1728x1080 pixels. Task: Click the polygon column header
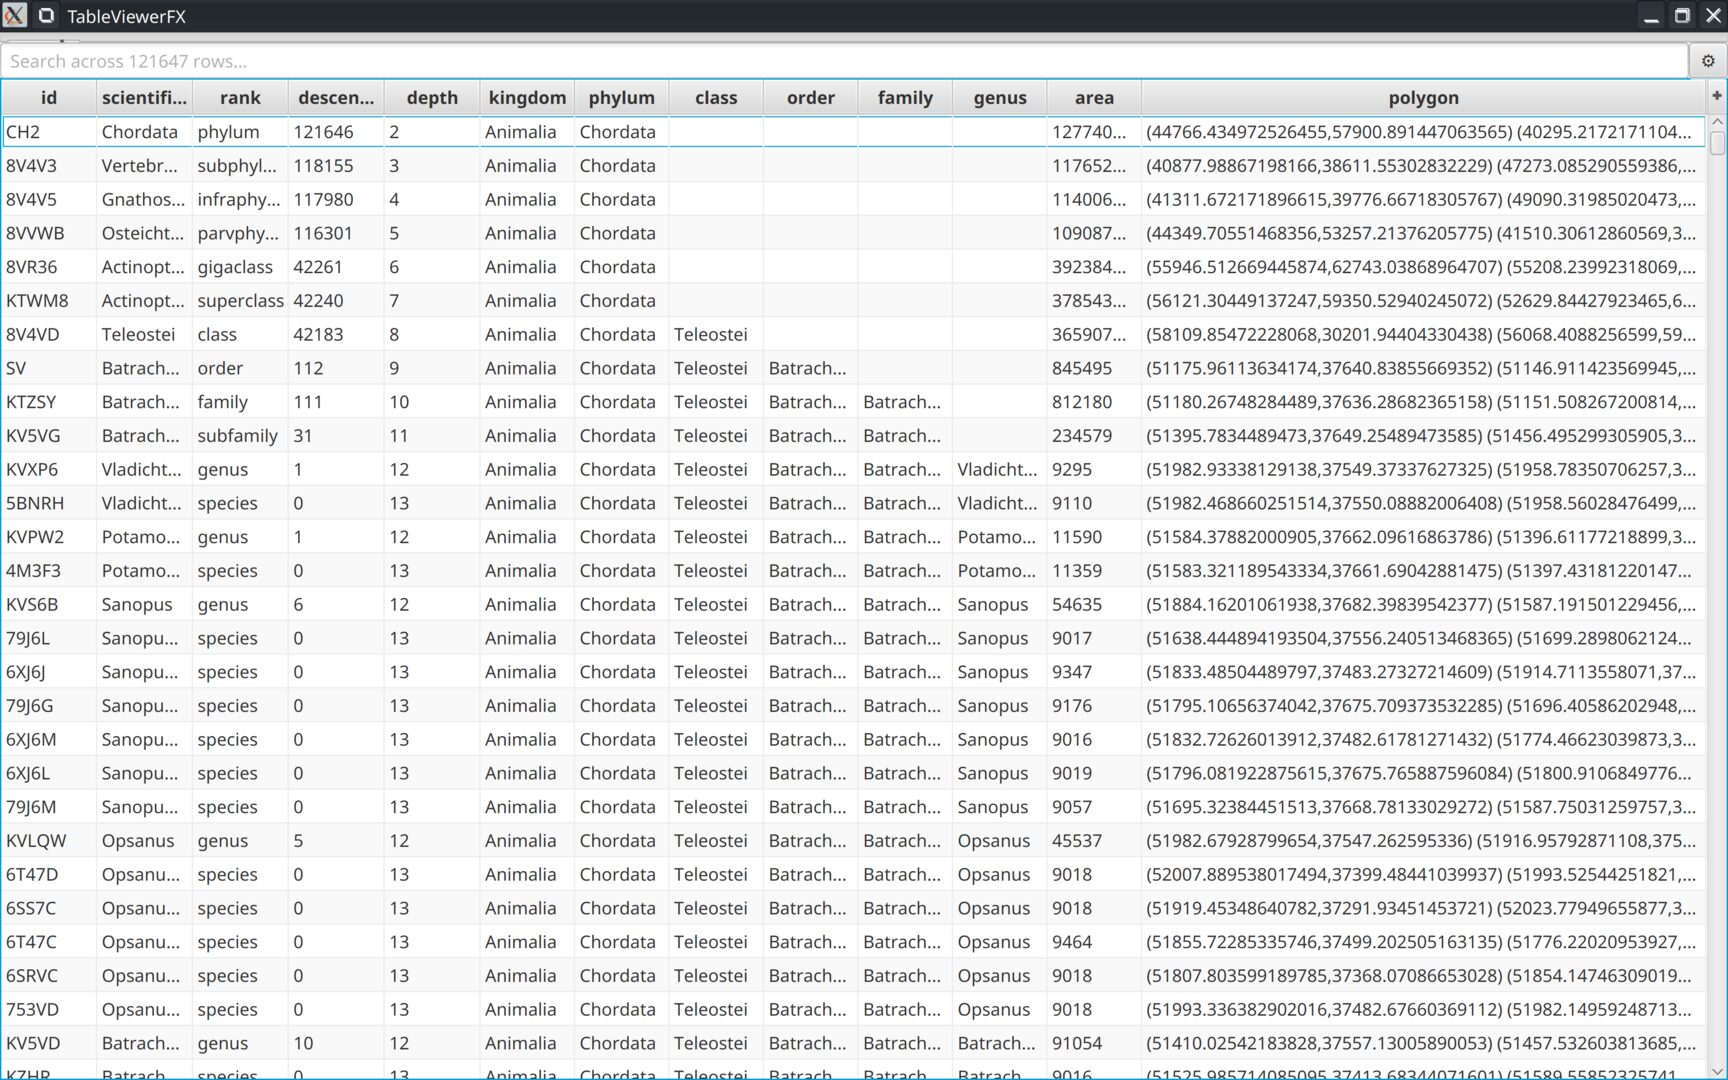pyautogui.click(x=1424, y=97)
